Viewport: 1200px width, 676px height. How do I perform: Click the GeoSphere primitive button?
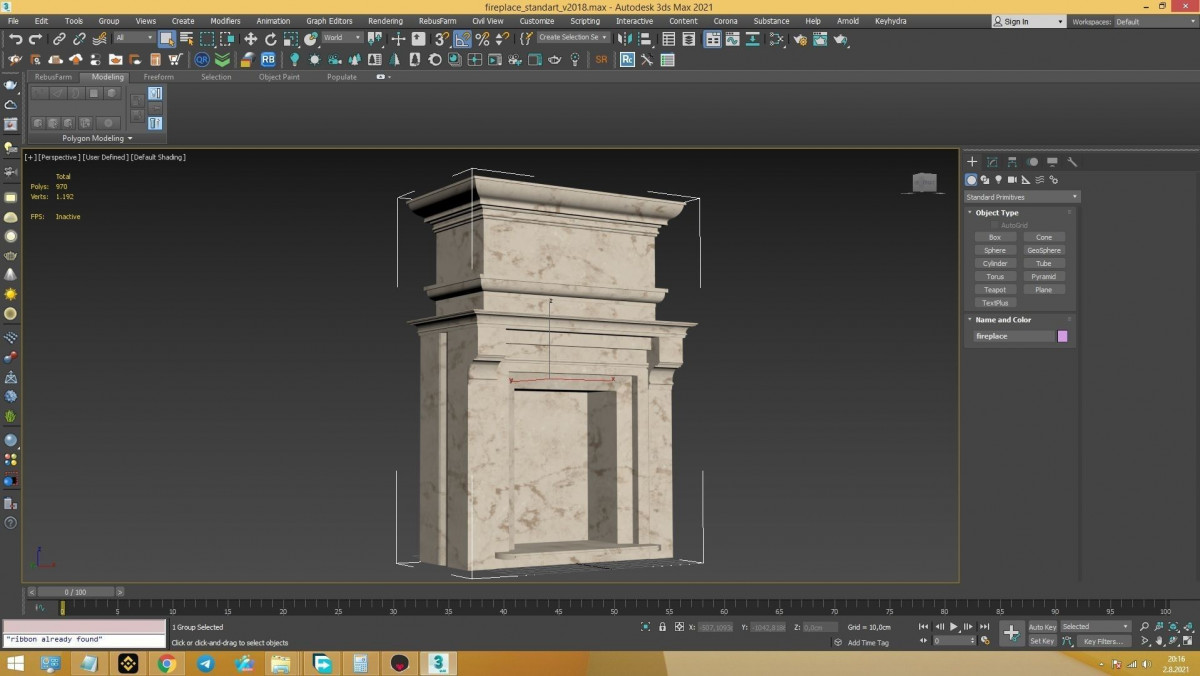1043,250
